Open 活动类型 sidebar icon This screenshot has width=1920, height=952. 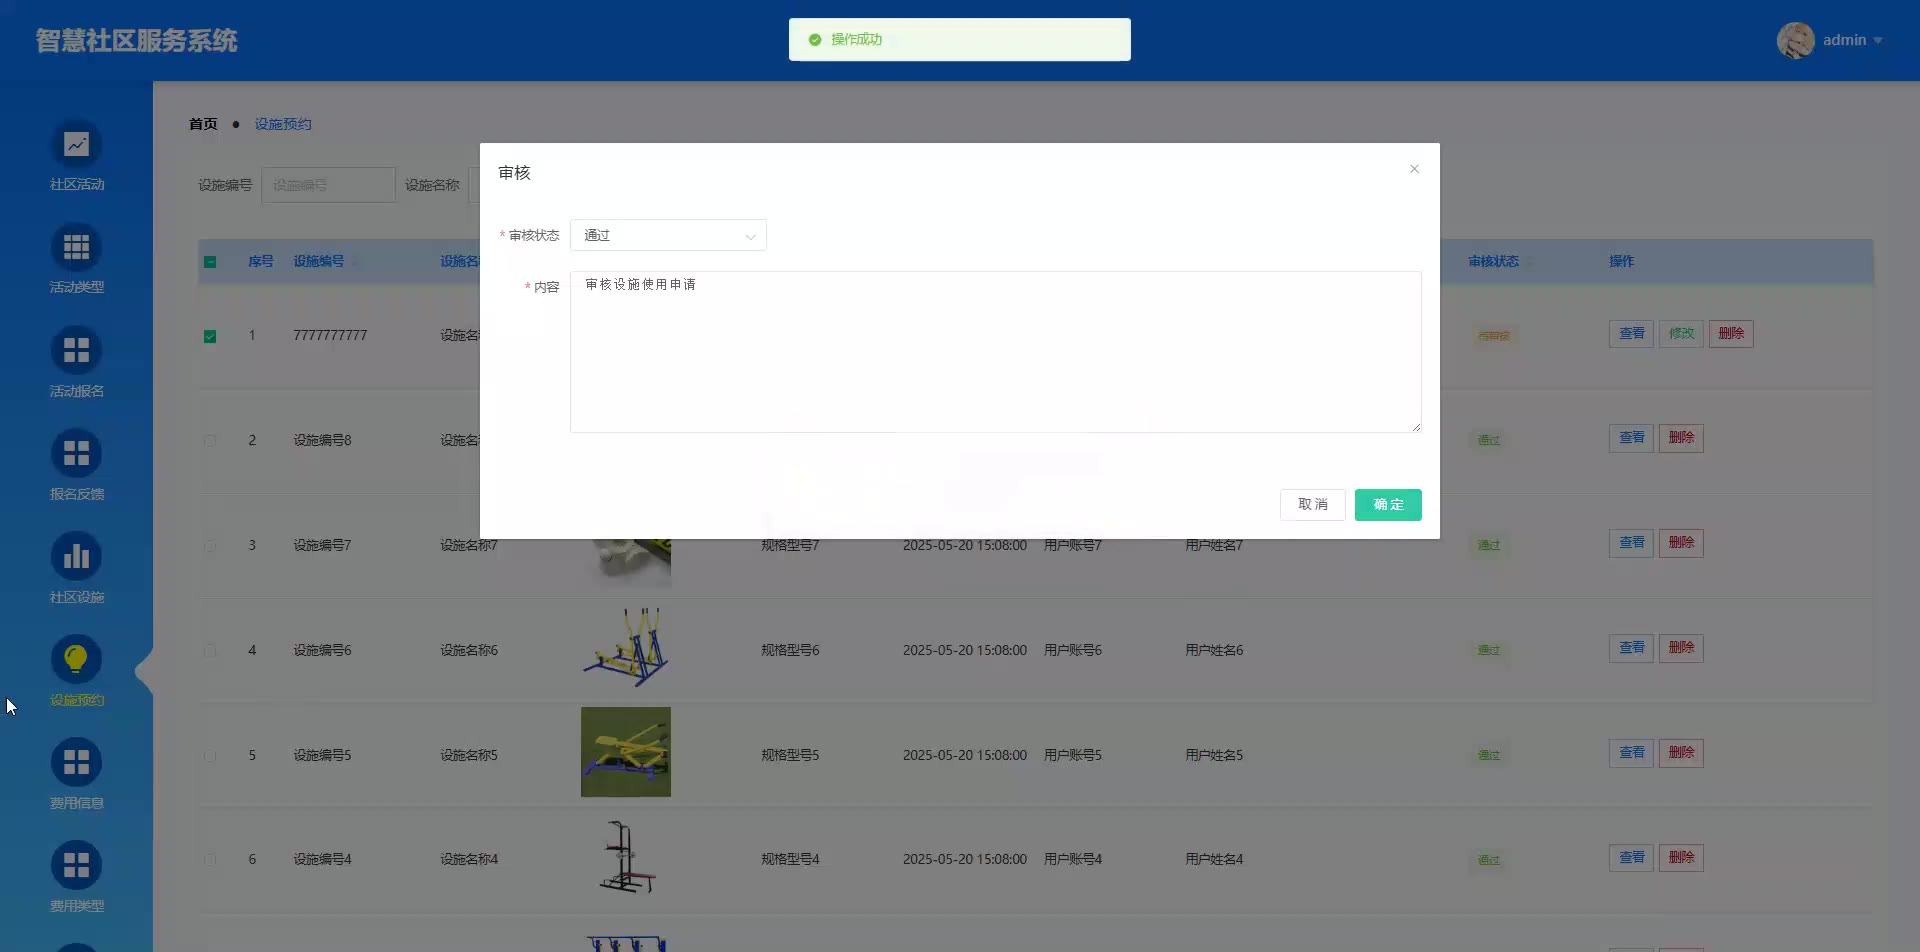click(x=76, y=248)
